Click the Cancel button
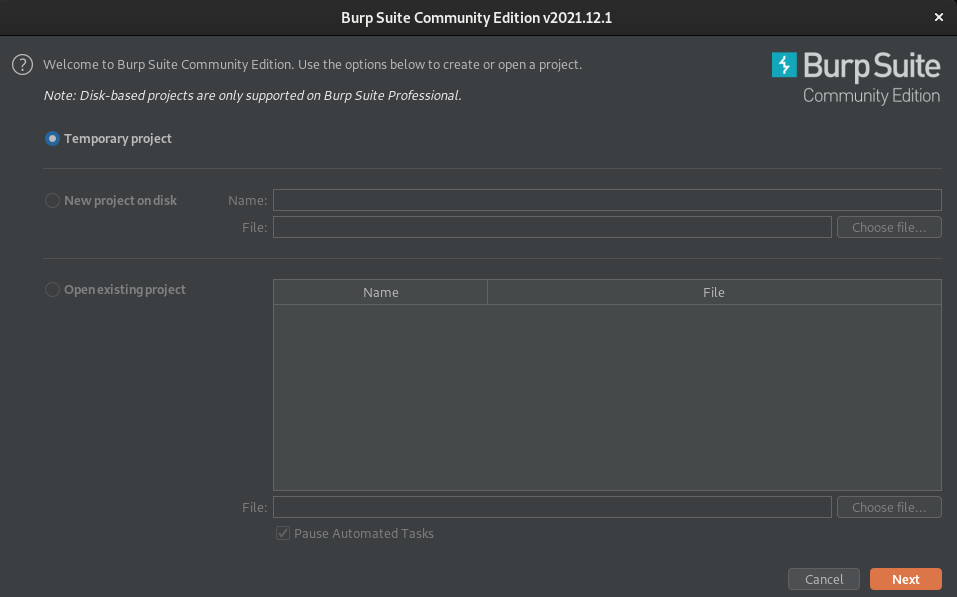 (x=824, y=579)
